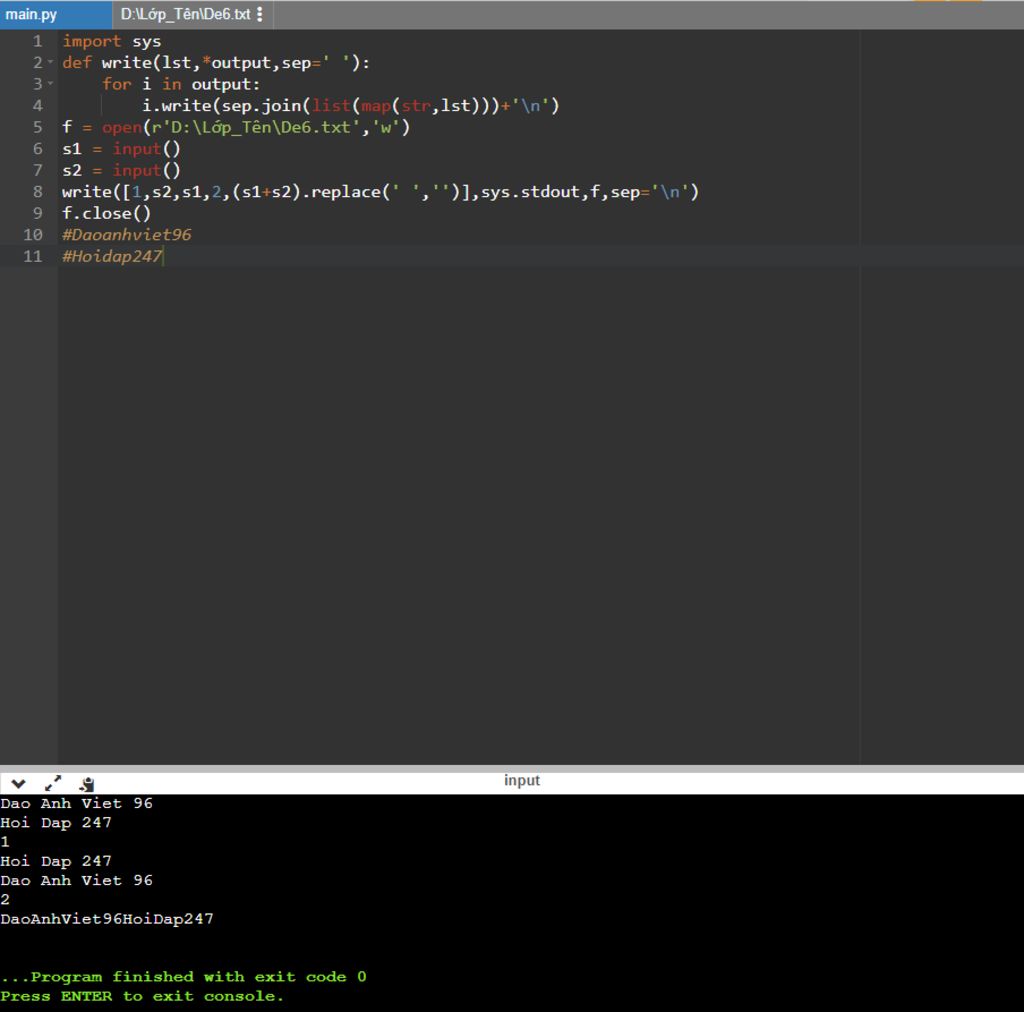Image resolution: width=1024 pixels, height=1012 pixels.
Task: Click the 'Press ENTER to exit console.' message
Action: tap(142, 996)
